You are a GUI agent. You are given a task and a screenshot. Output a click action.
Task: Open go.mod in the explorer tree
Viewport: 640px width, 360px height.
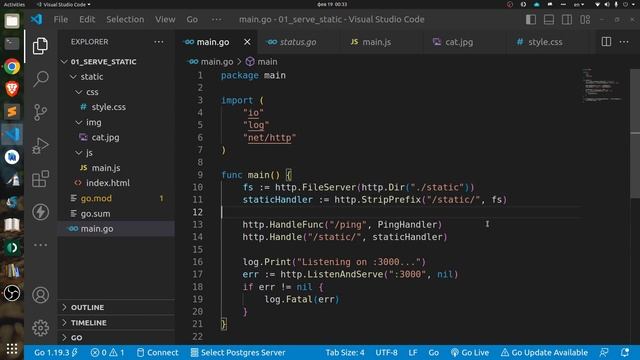click(116, 198)
